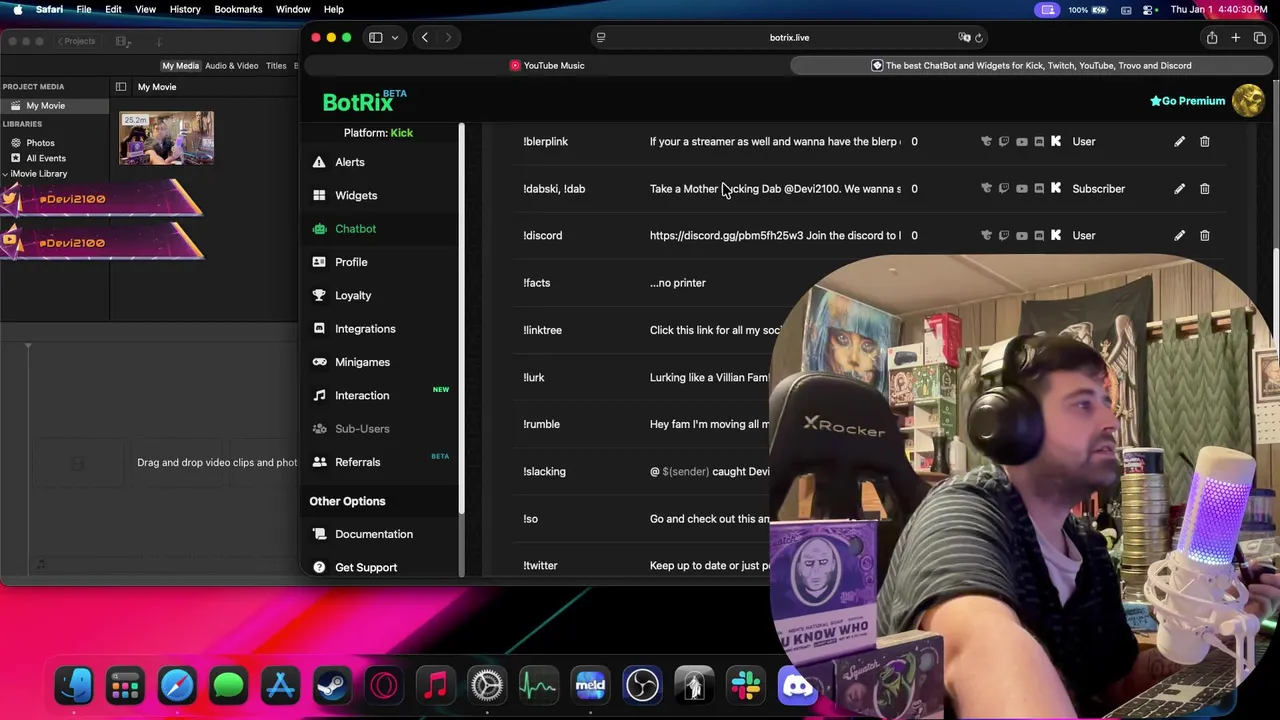Viewport: 1280px width, 720px height.
Task: Open the File menu
Action: pyautogui.click(x=84, y=9)
